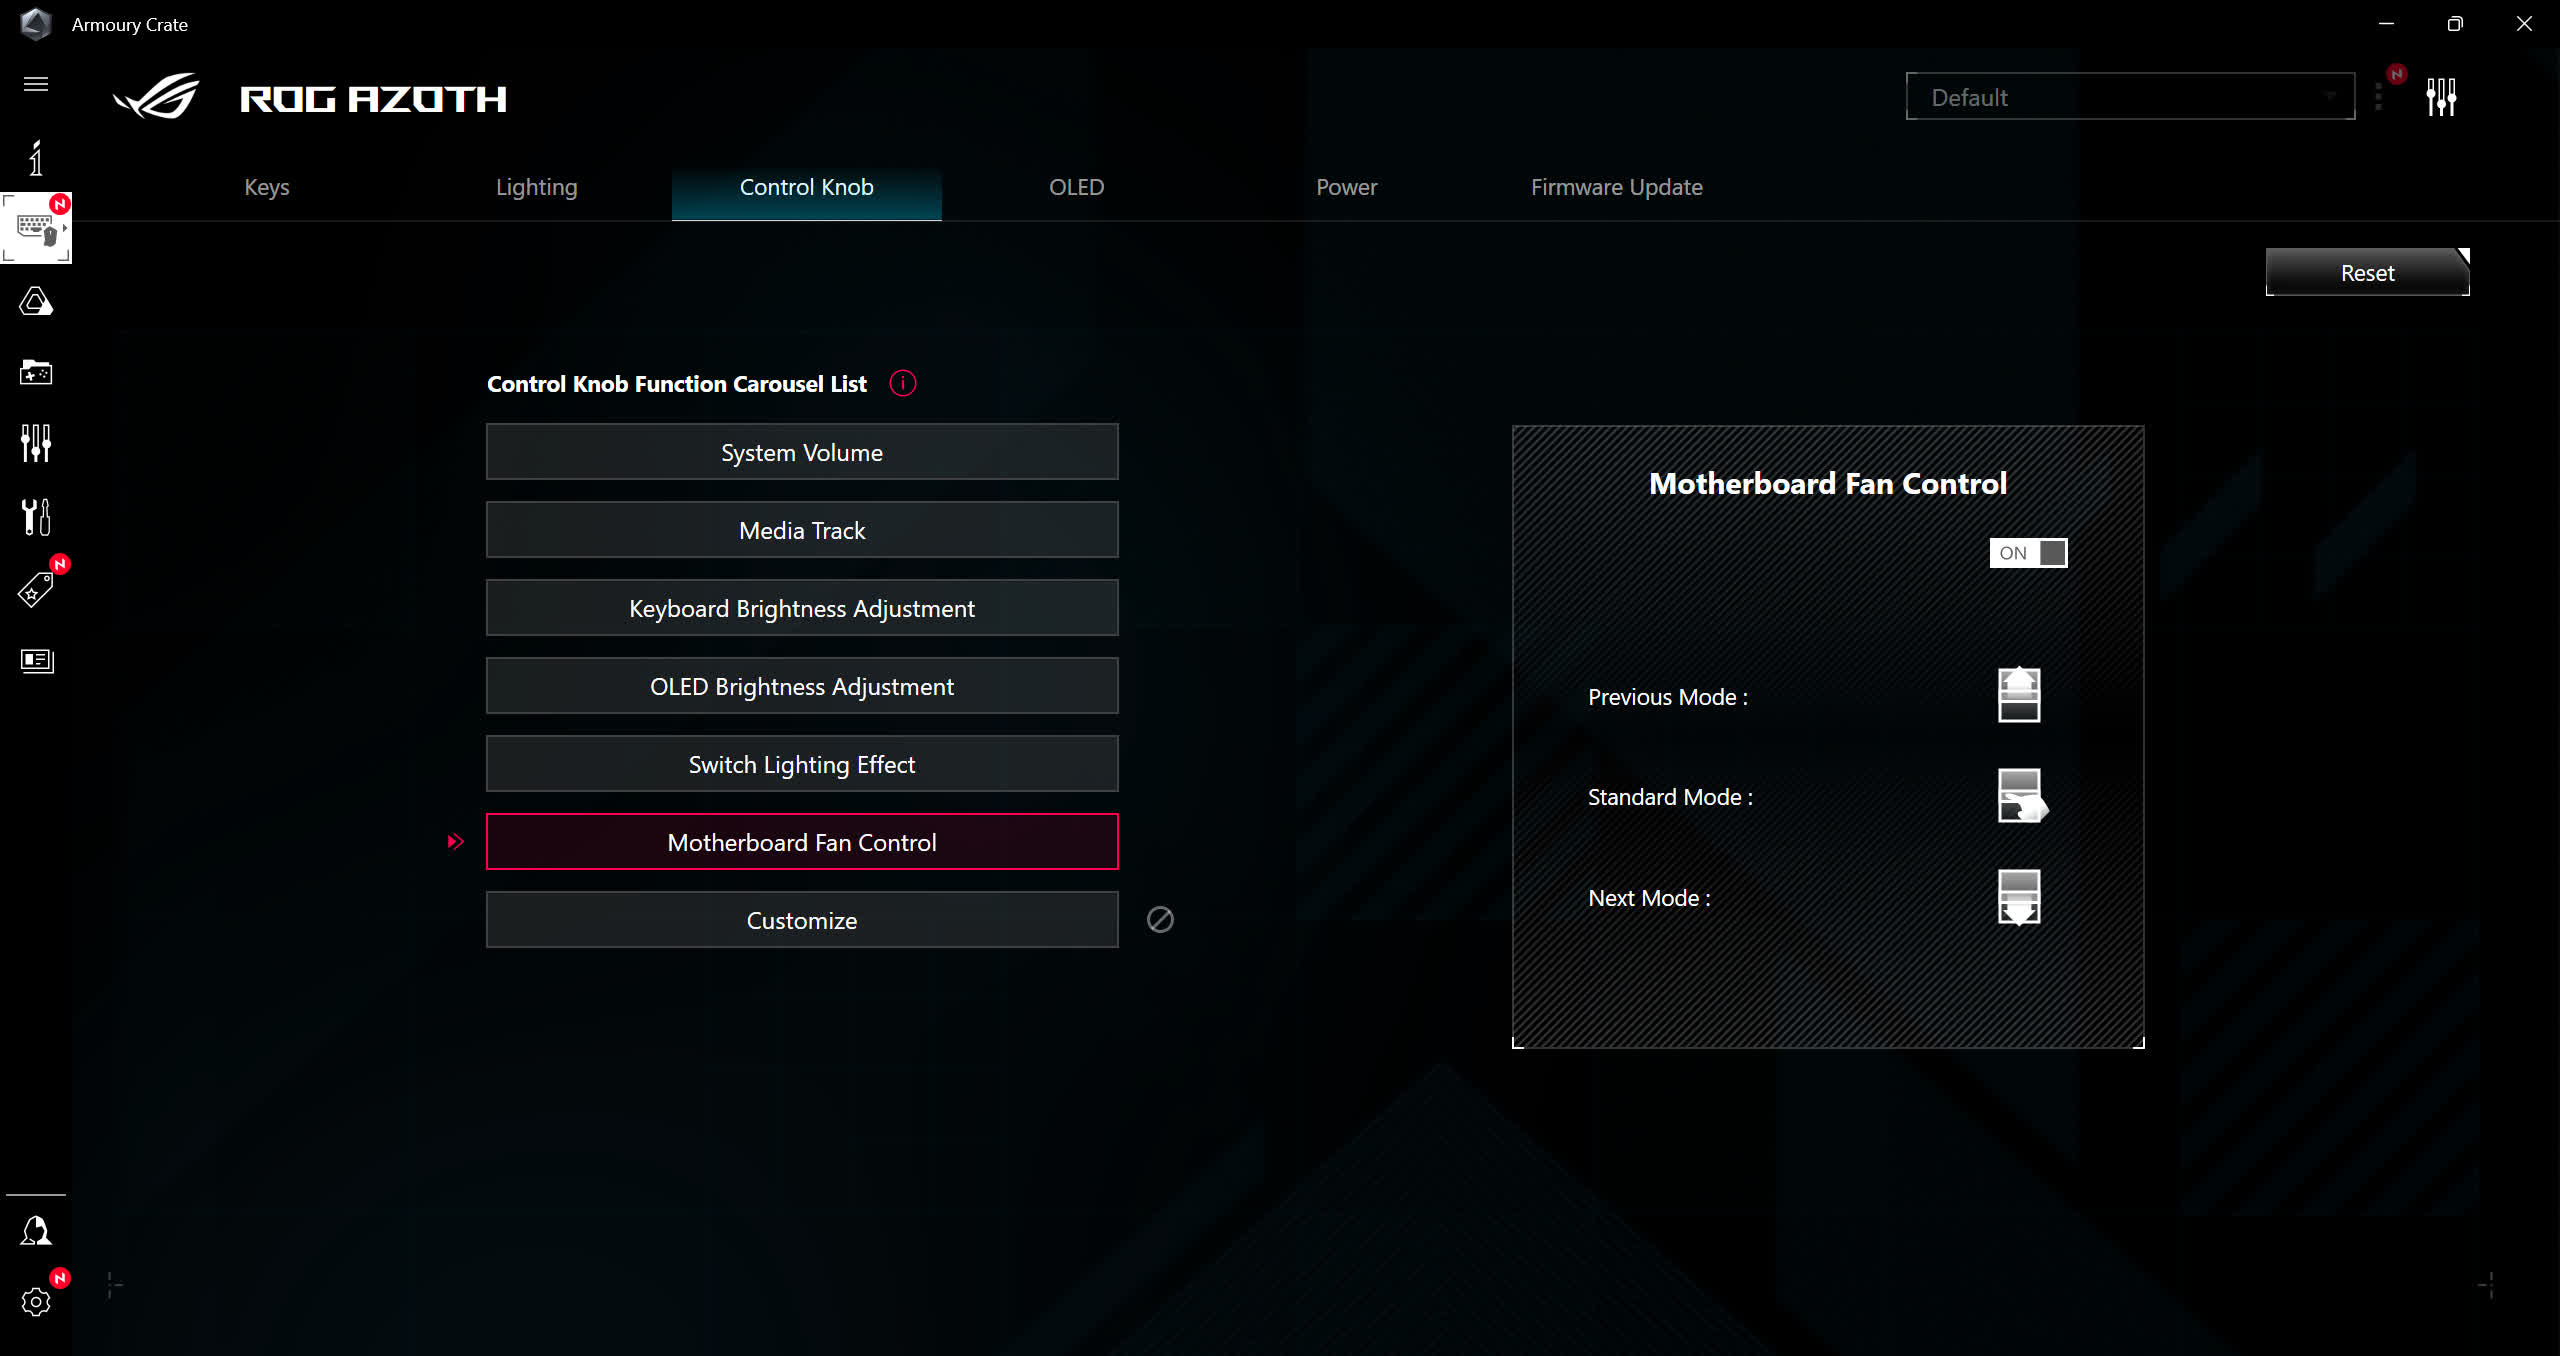The width and height of the screenshot is (2560, 1356).
Task: Select System Volume in carousel list
Action: click(x=801, y=452)
